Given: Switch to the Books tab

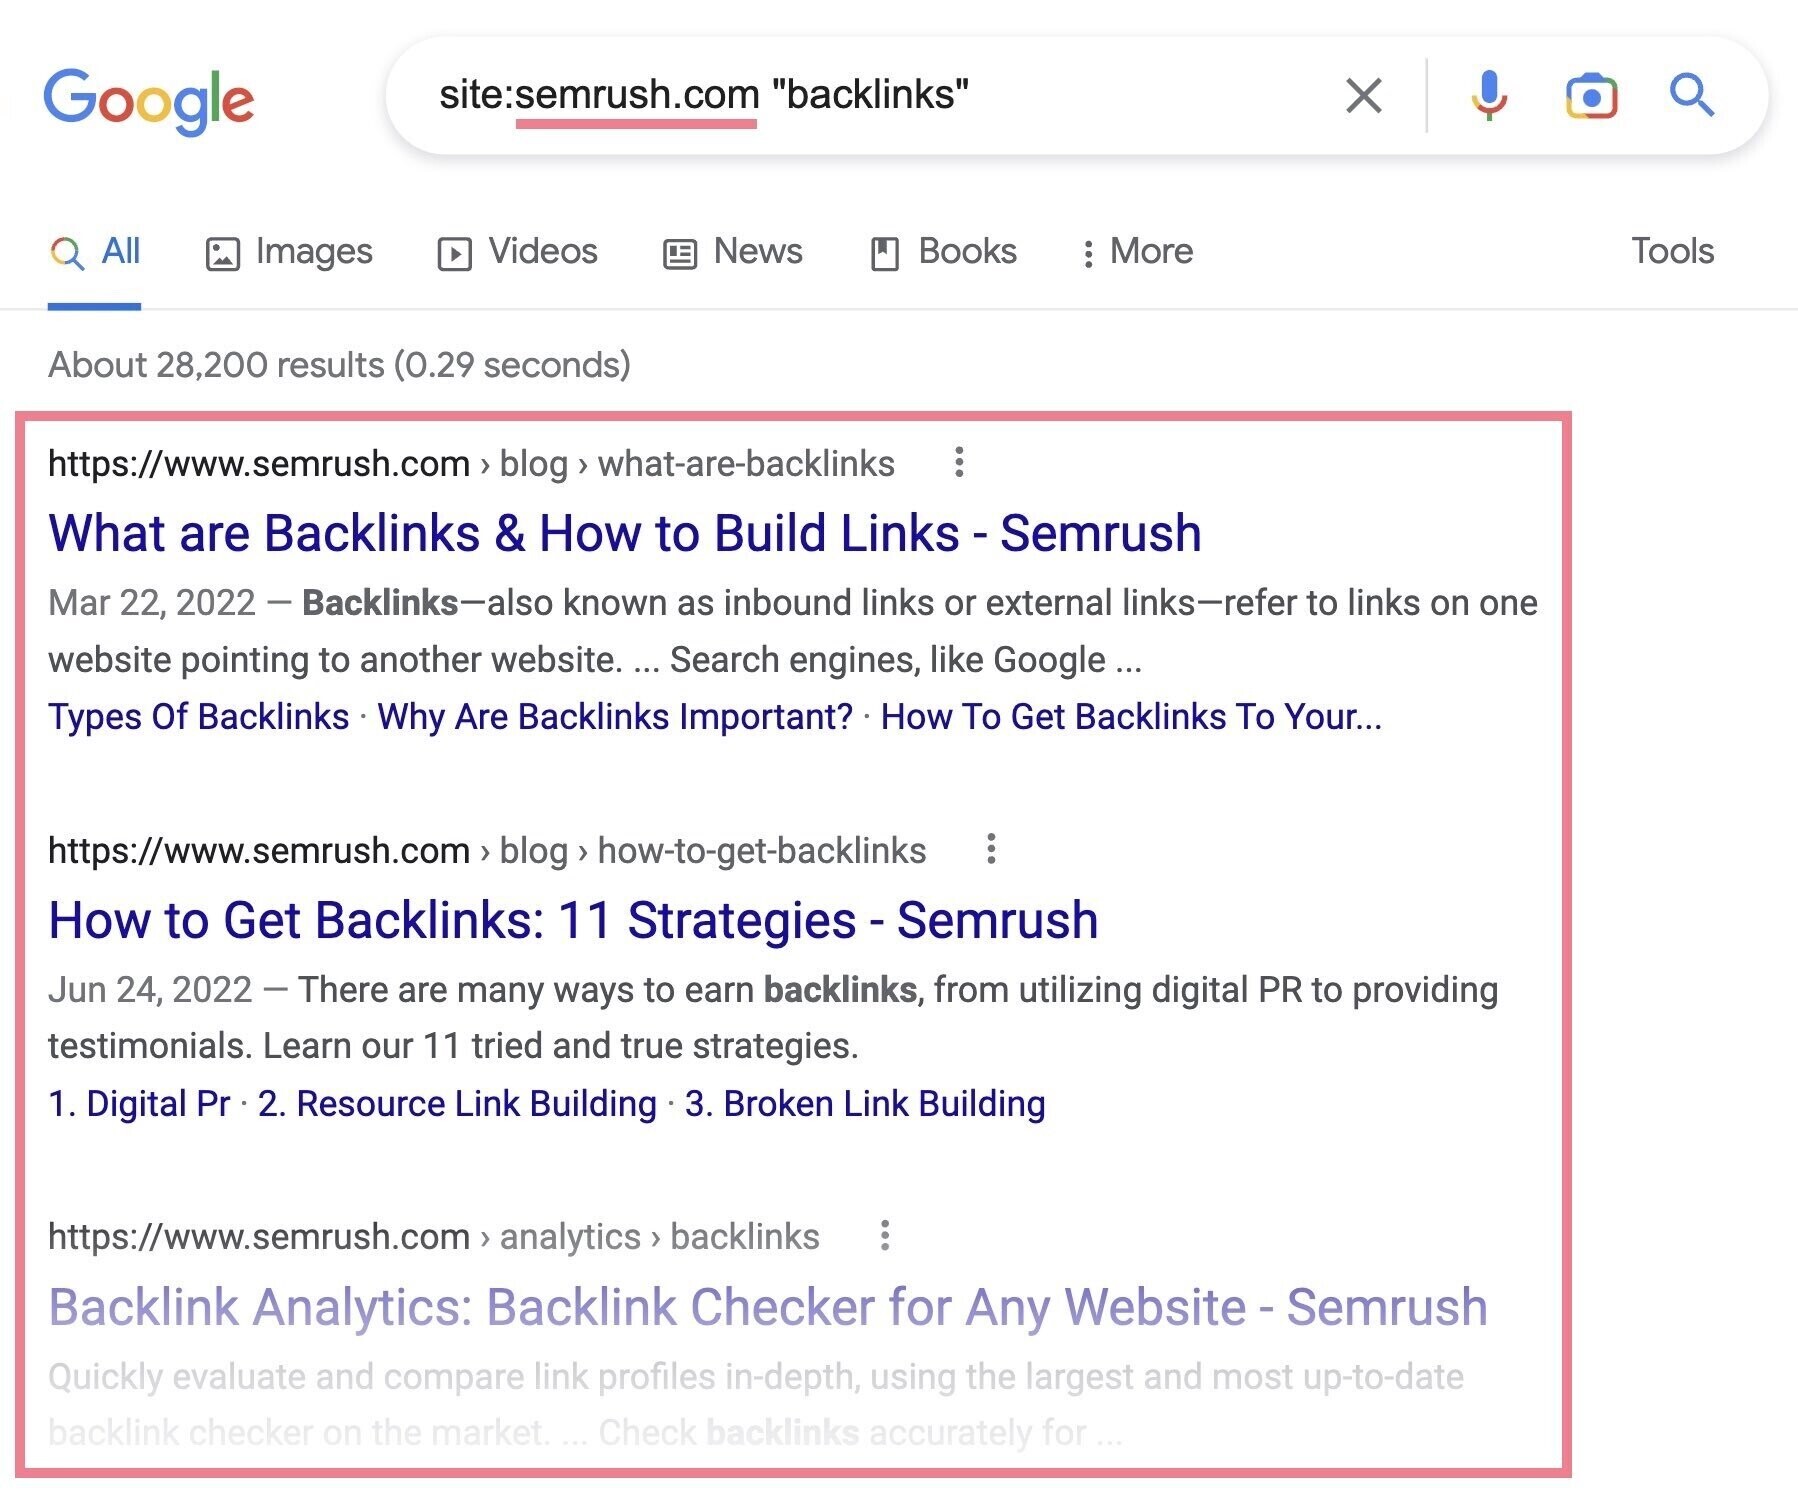Looking at the screenshot, I should coord(943,252).
